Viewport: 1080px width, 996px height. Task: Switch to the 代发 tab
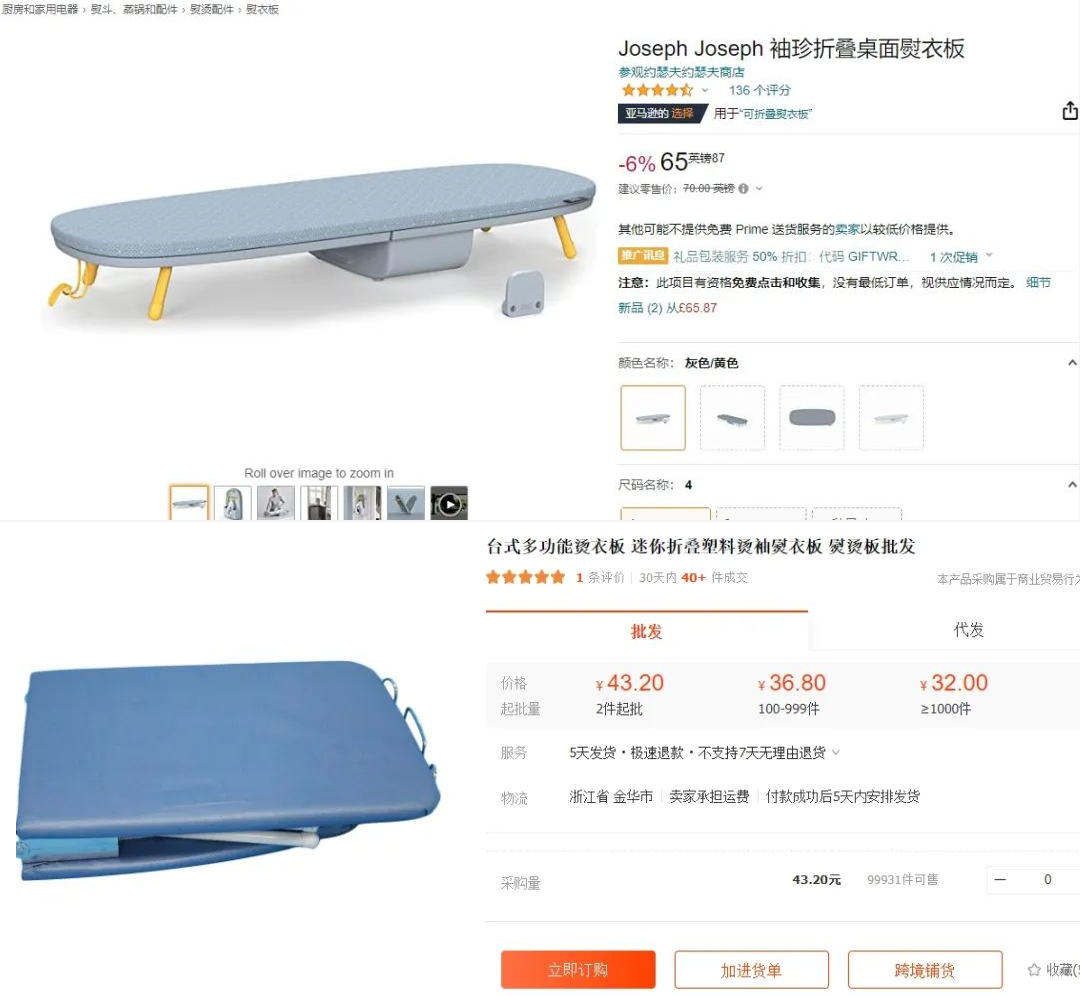pos(968,630)
